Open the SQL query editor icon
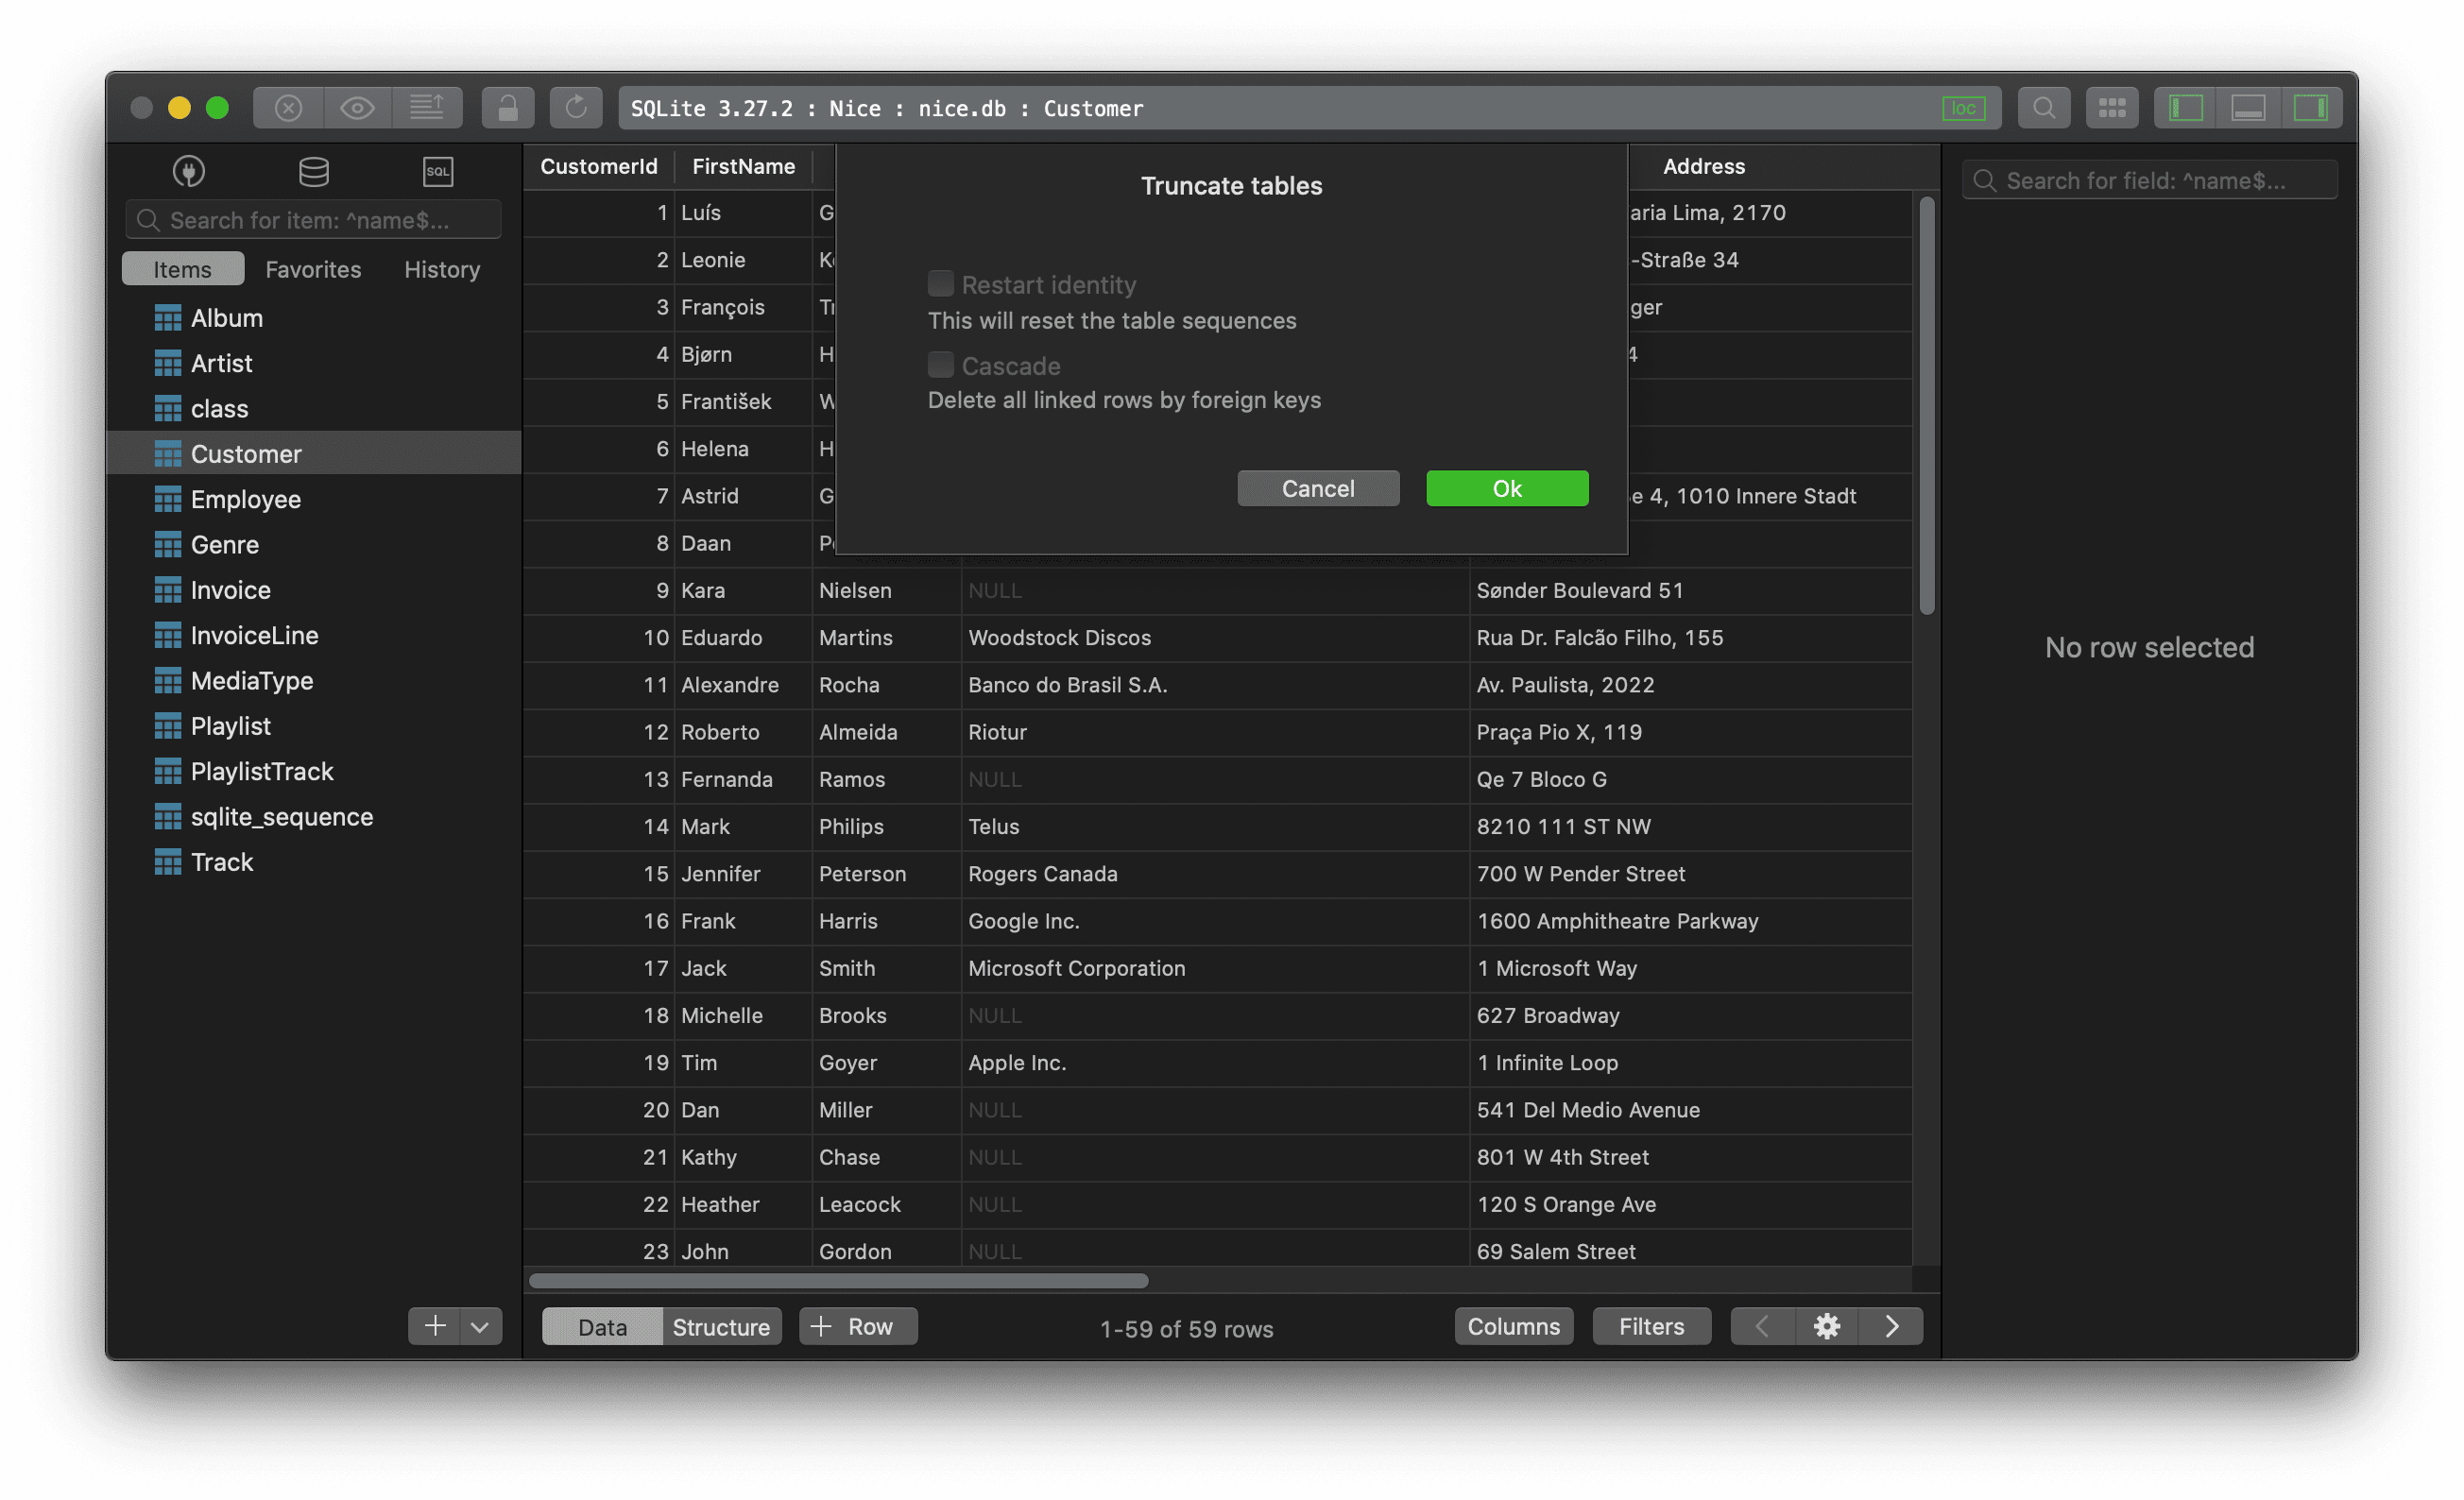 (438, 171)
